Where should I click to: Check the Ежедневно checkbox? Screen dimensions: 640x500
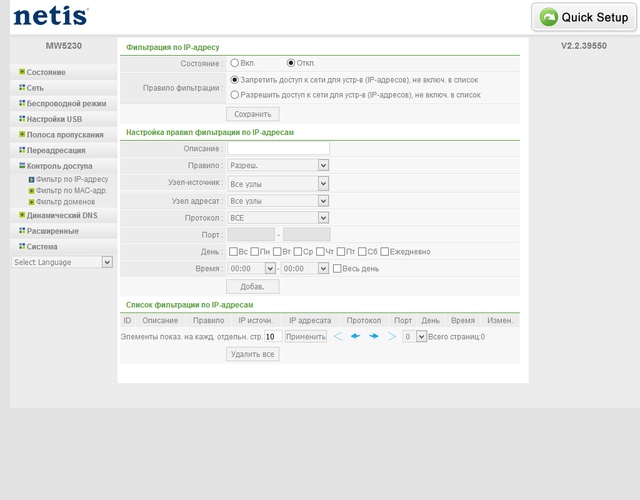(384, 251)
